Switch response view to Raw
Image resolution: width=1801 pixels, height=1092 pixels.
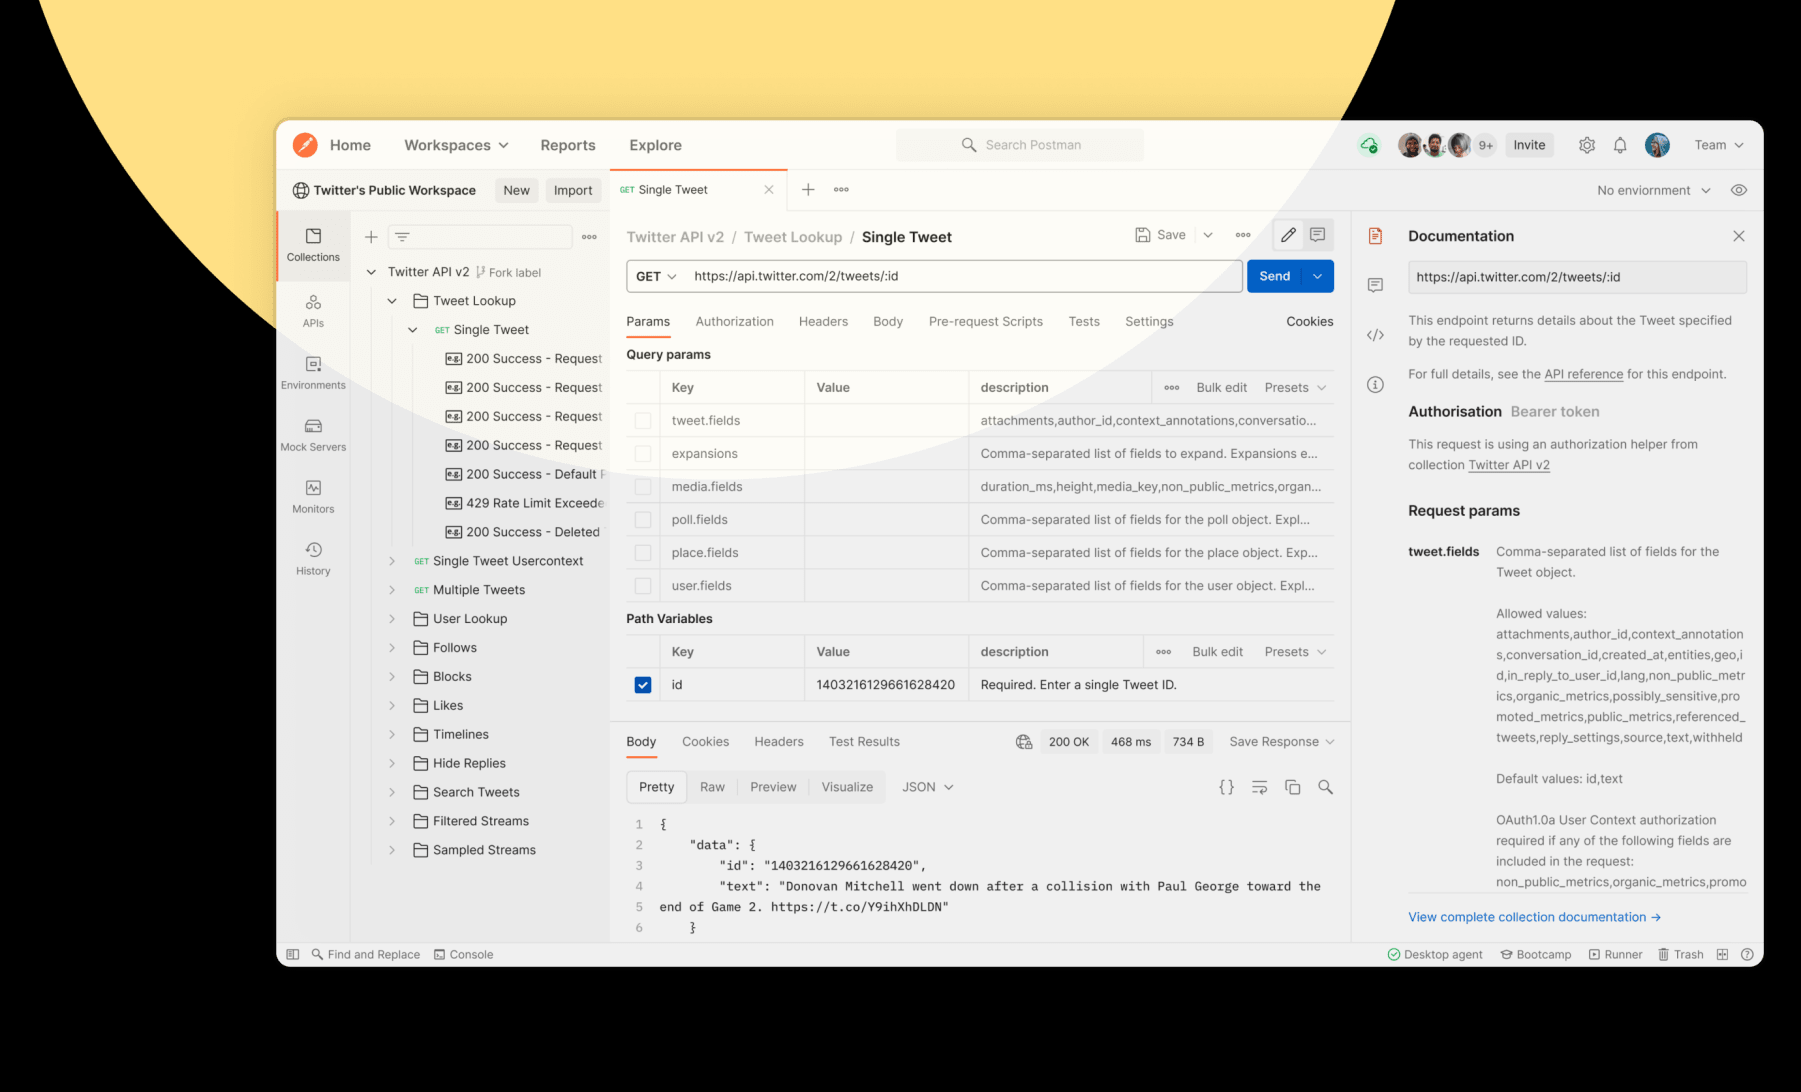(x=712, y=787)
